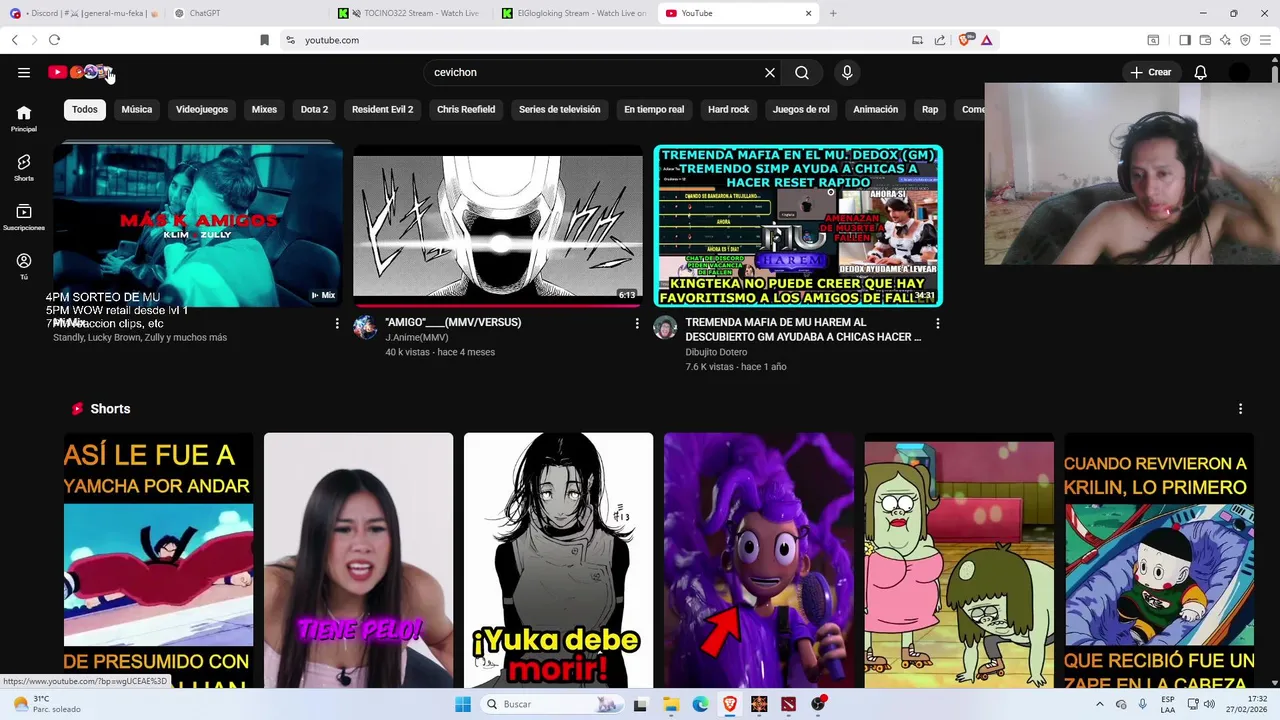Open the Crear upload menu
1280x720 pixels.
(x=1151, y=72)
